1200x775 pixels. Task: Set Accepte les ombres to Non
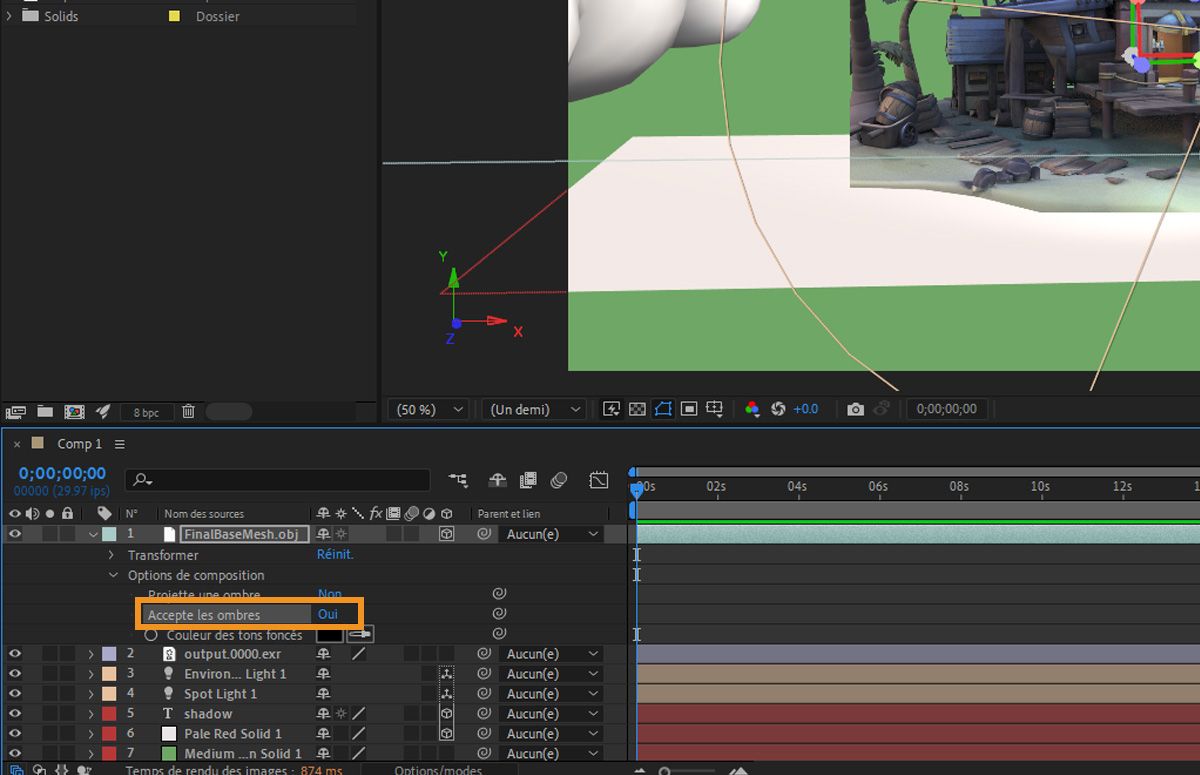point(330,613)
